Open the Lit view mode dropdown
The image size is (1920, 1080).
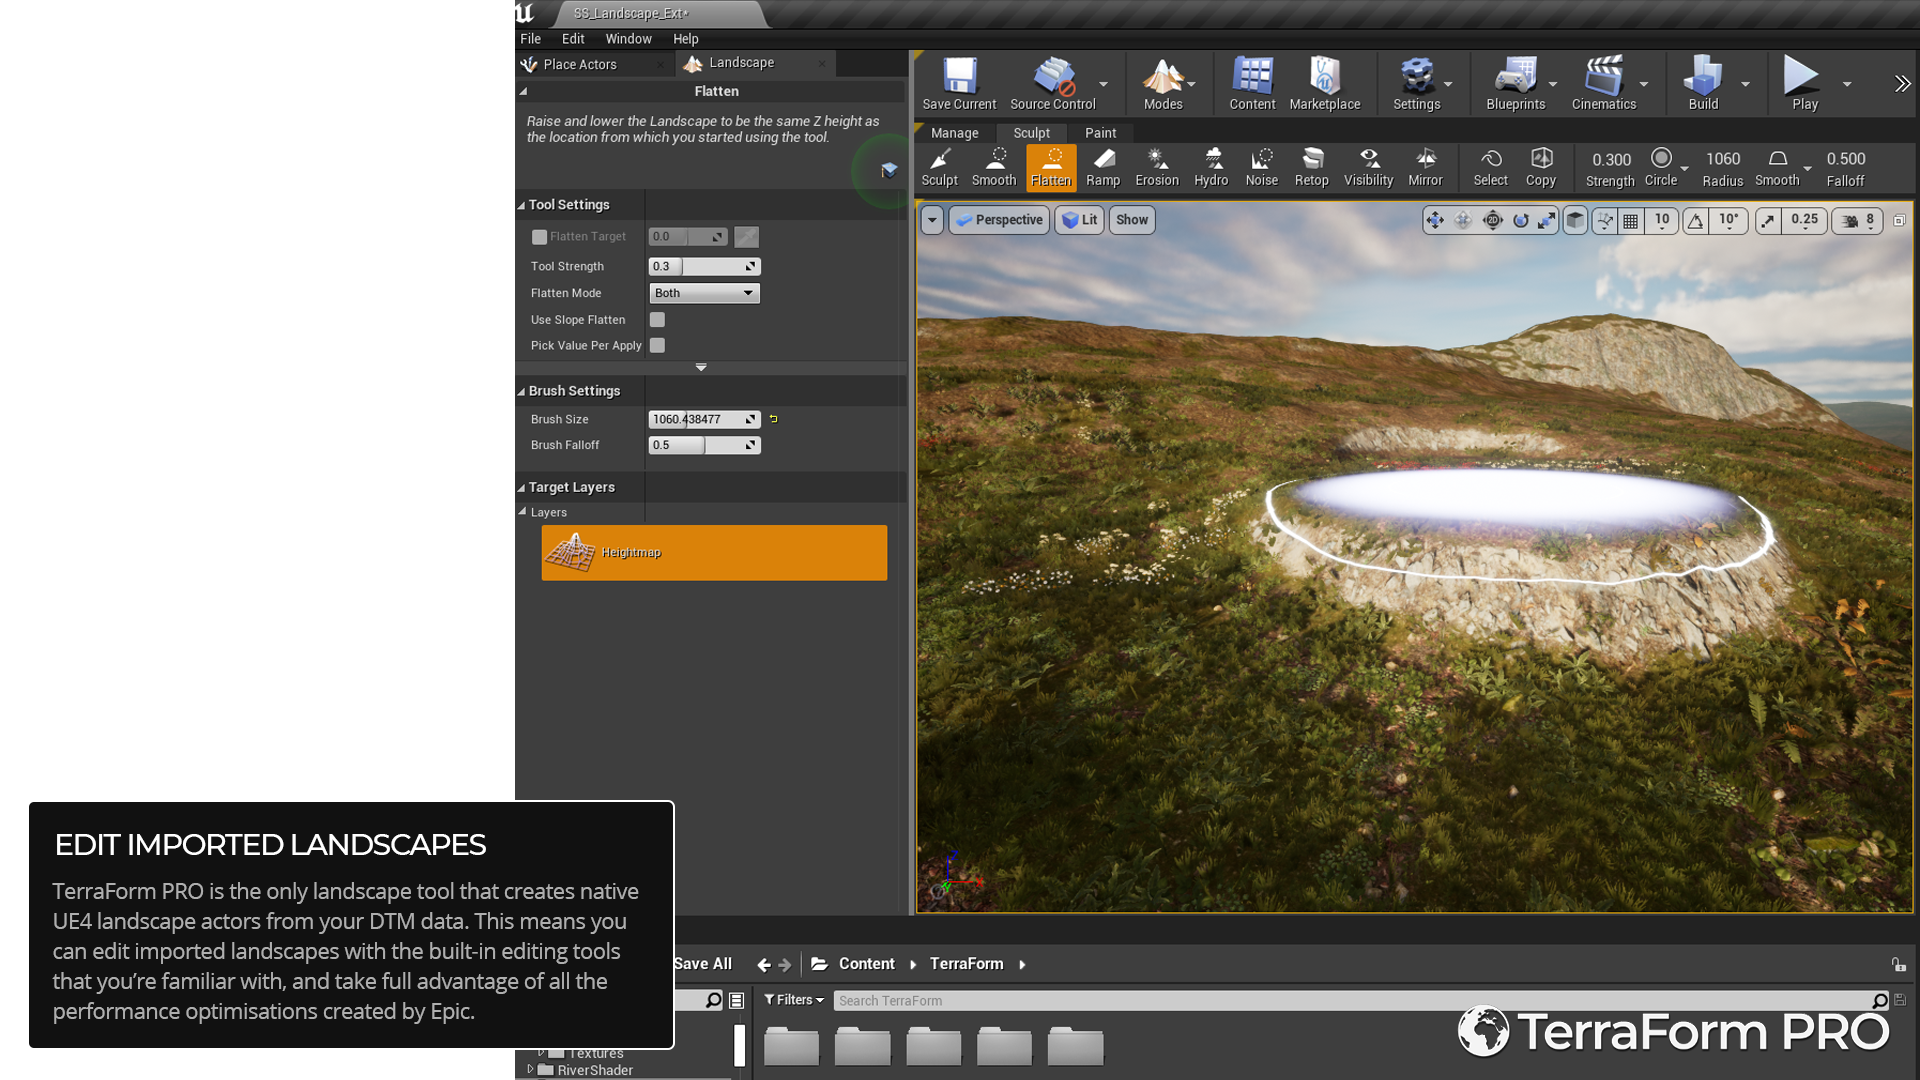coord(1079,220)
